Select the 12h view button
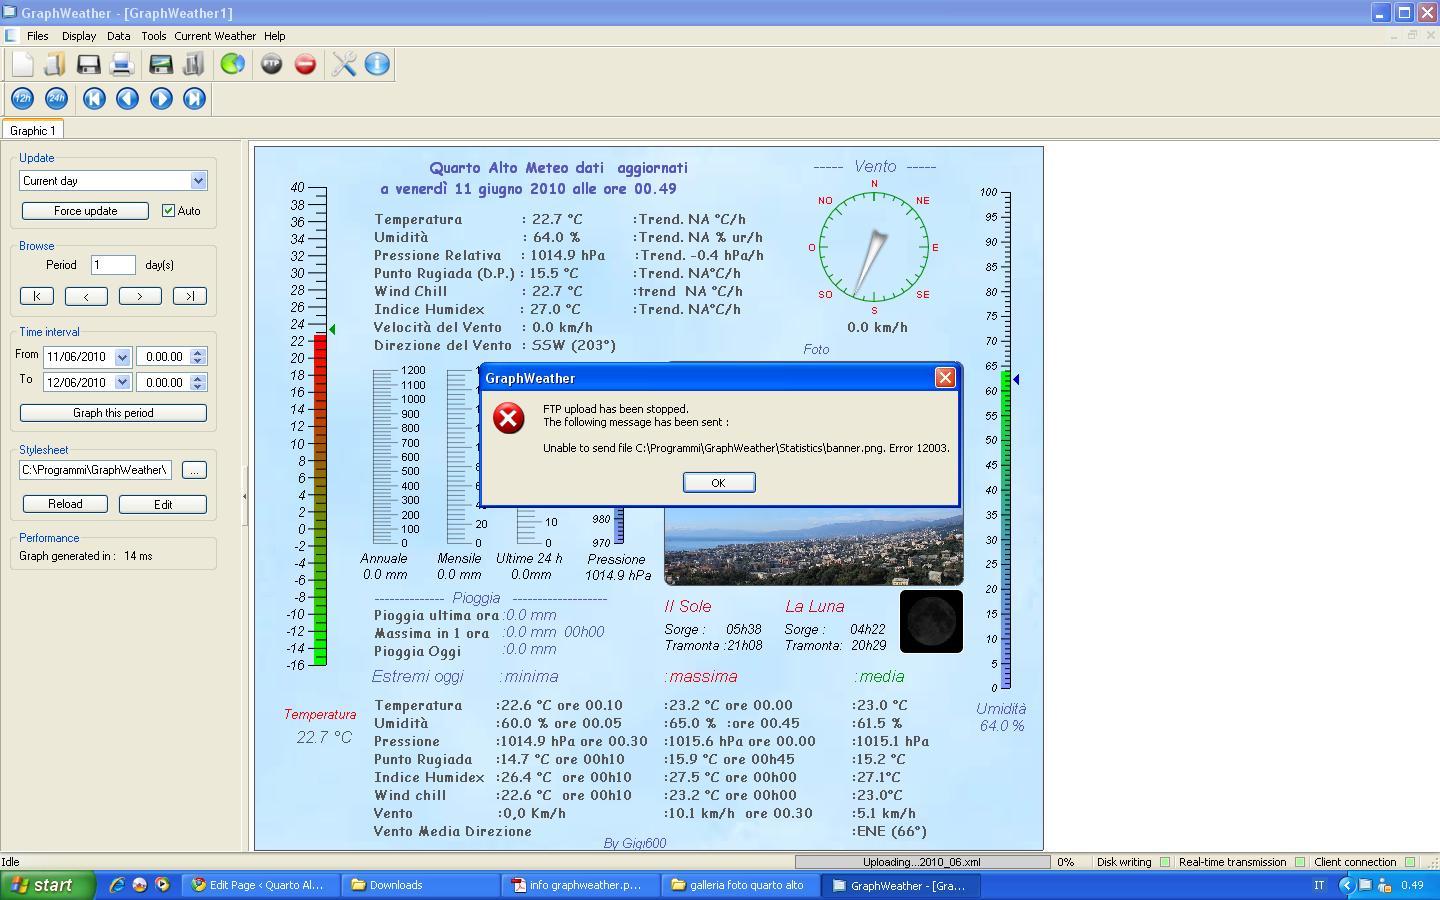The height and width of the screenshot is (900, 1440). (x=22, y=98)
